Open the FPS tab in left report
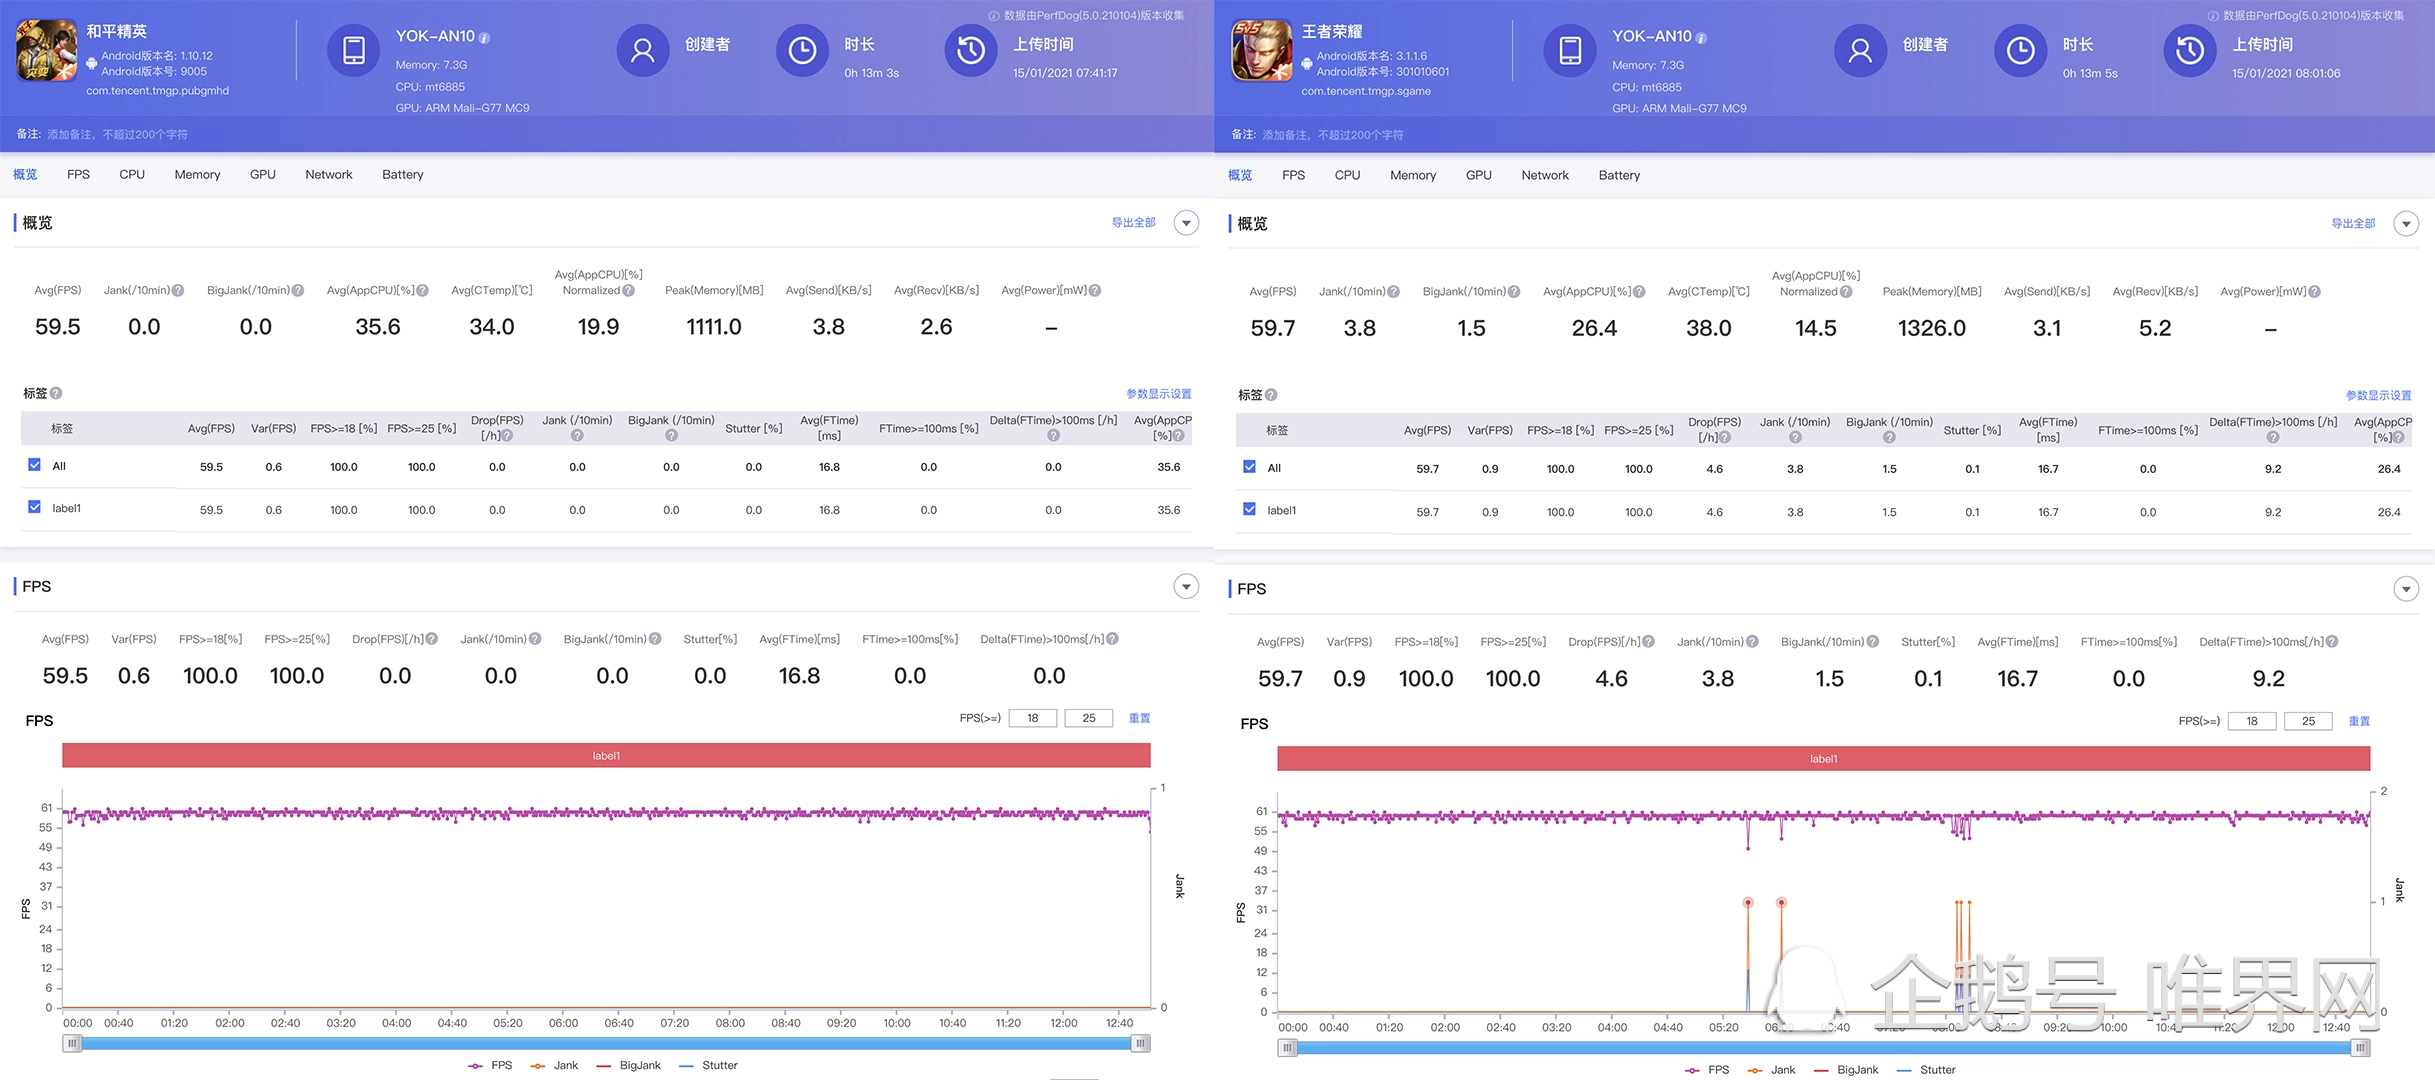The image size is (2435, 1080). click(x=78, y=174)
